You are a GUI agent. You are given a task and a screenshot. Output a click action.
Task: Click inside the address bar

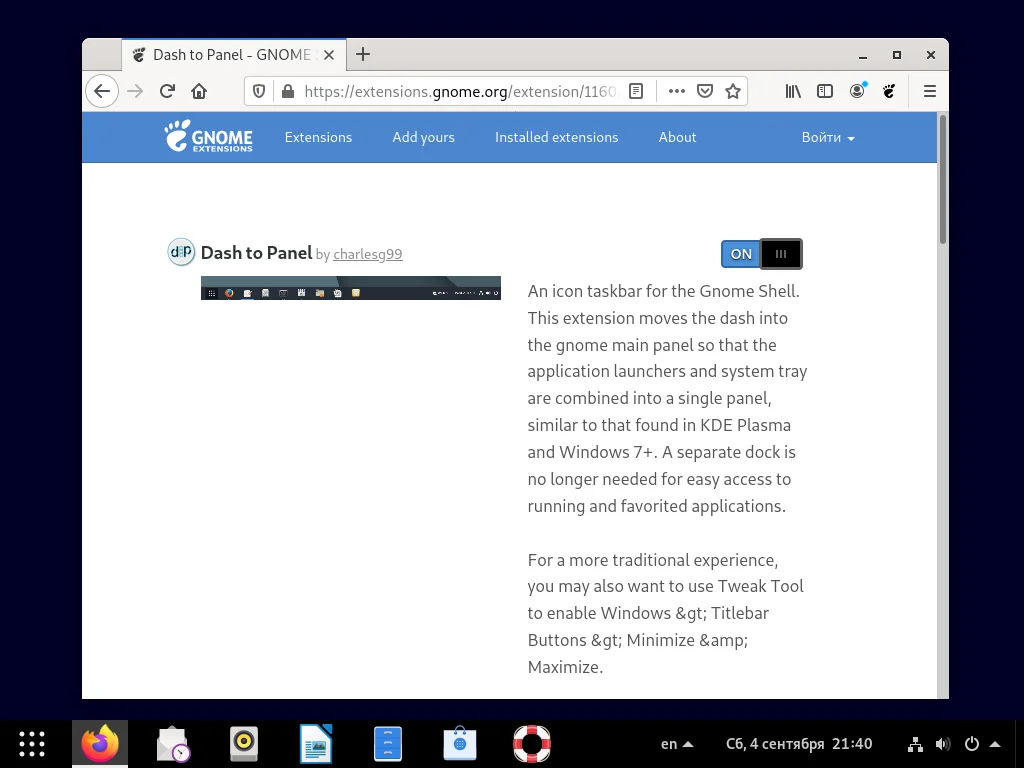coord(450,91)
